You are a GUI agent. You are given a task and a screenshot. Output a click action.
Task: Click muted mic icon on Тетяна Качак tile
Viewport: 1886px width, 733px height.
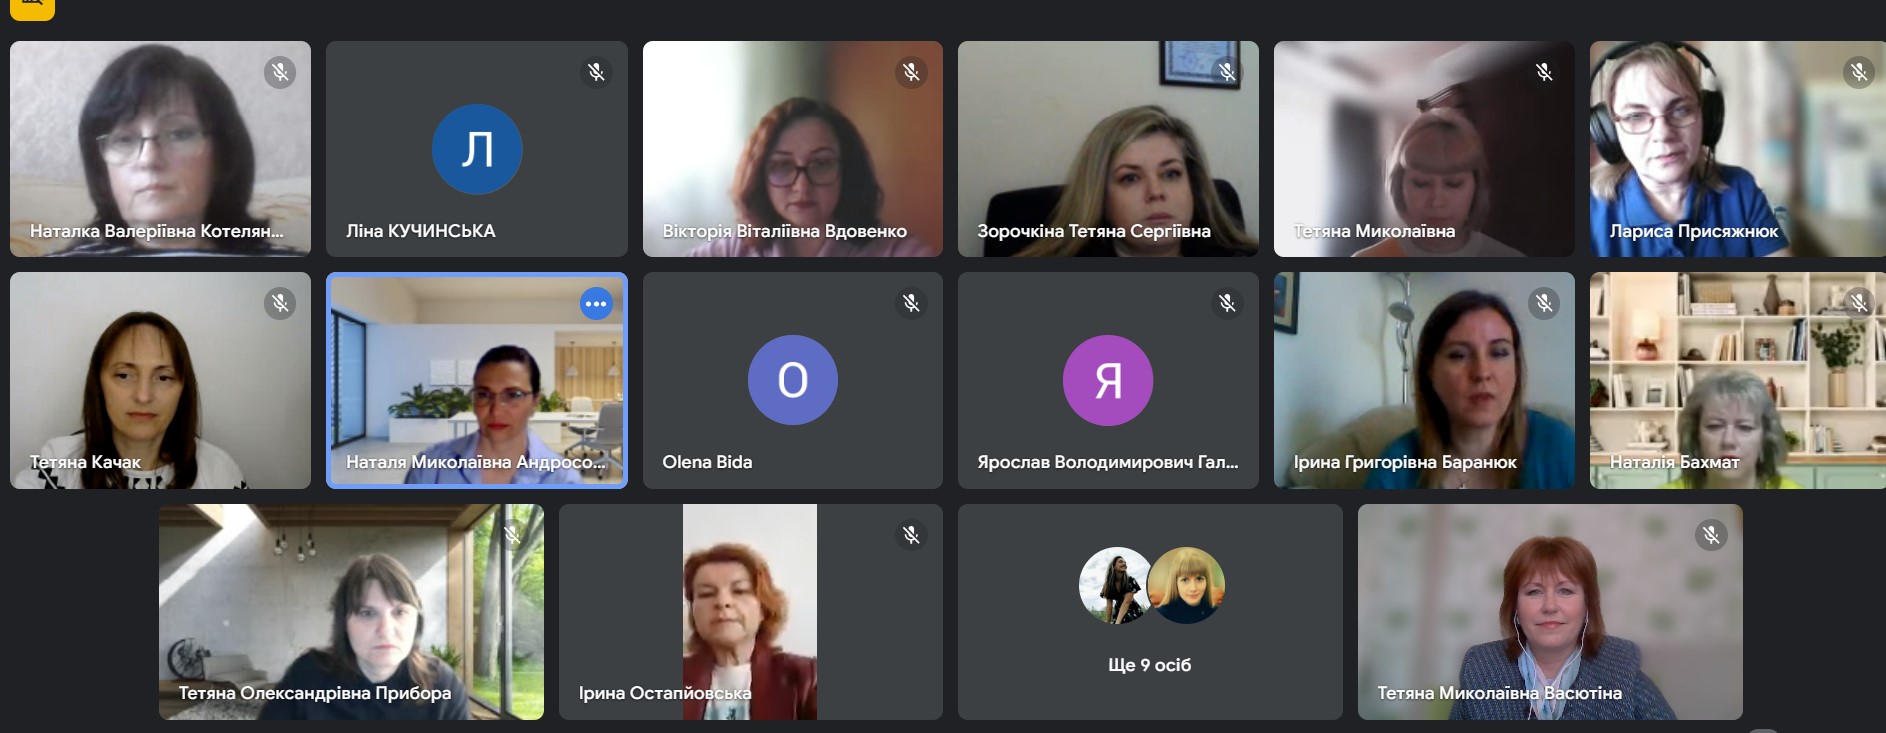point(280,303)
